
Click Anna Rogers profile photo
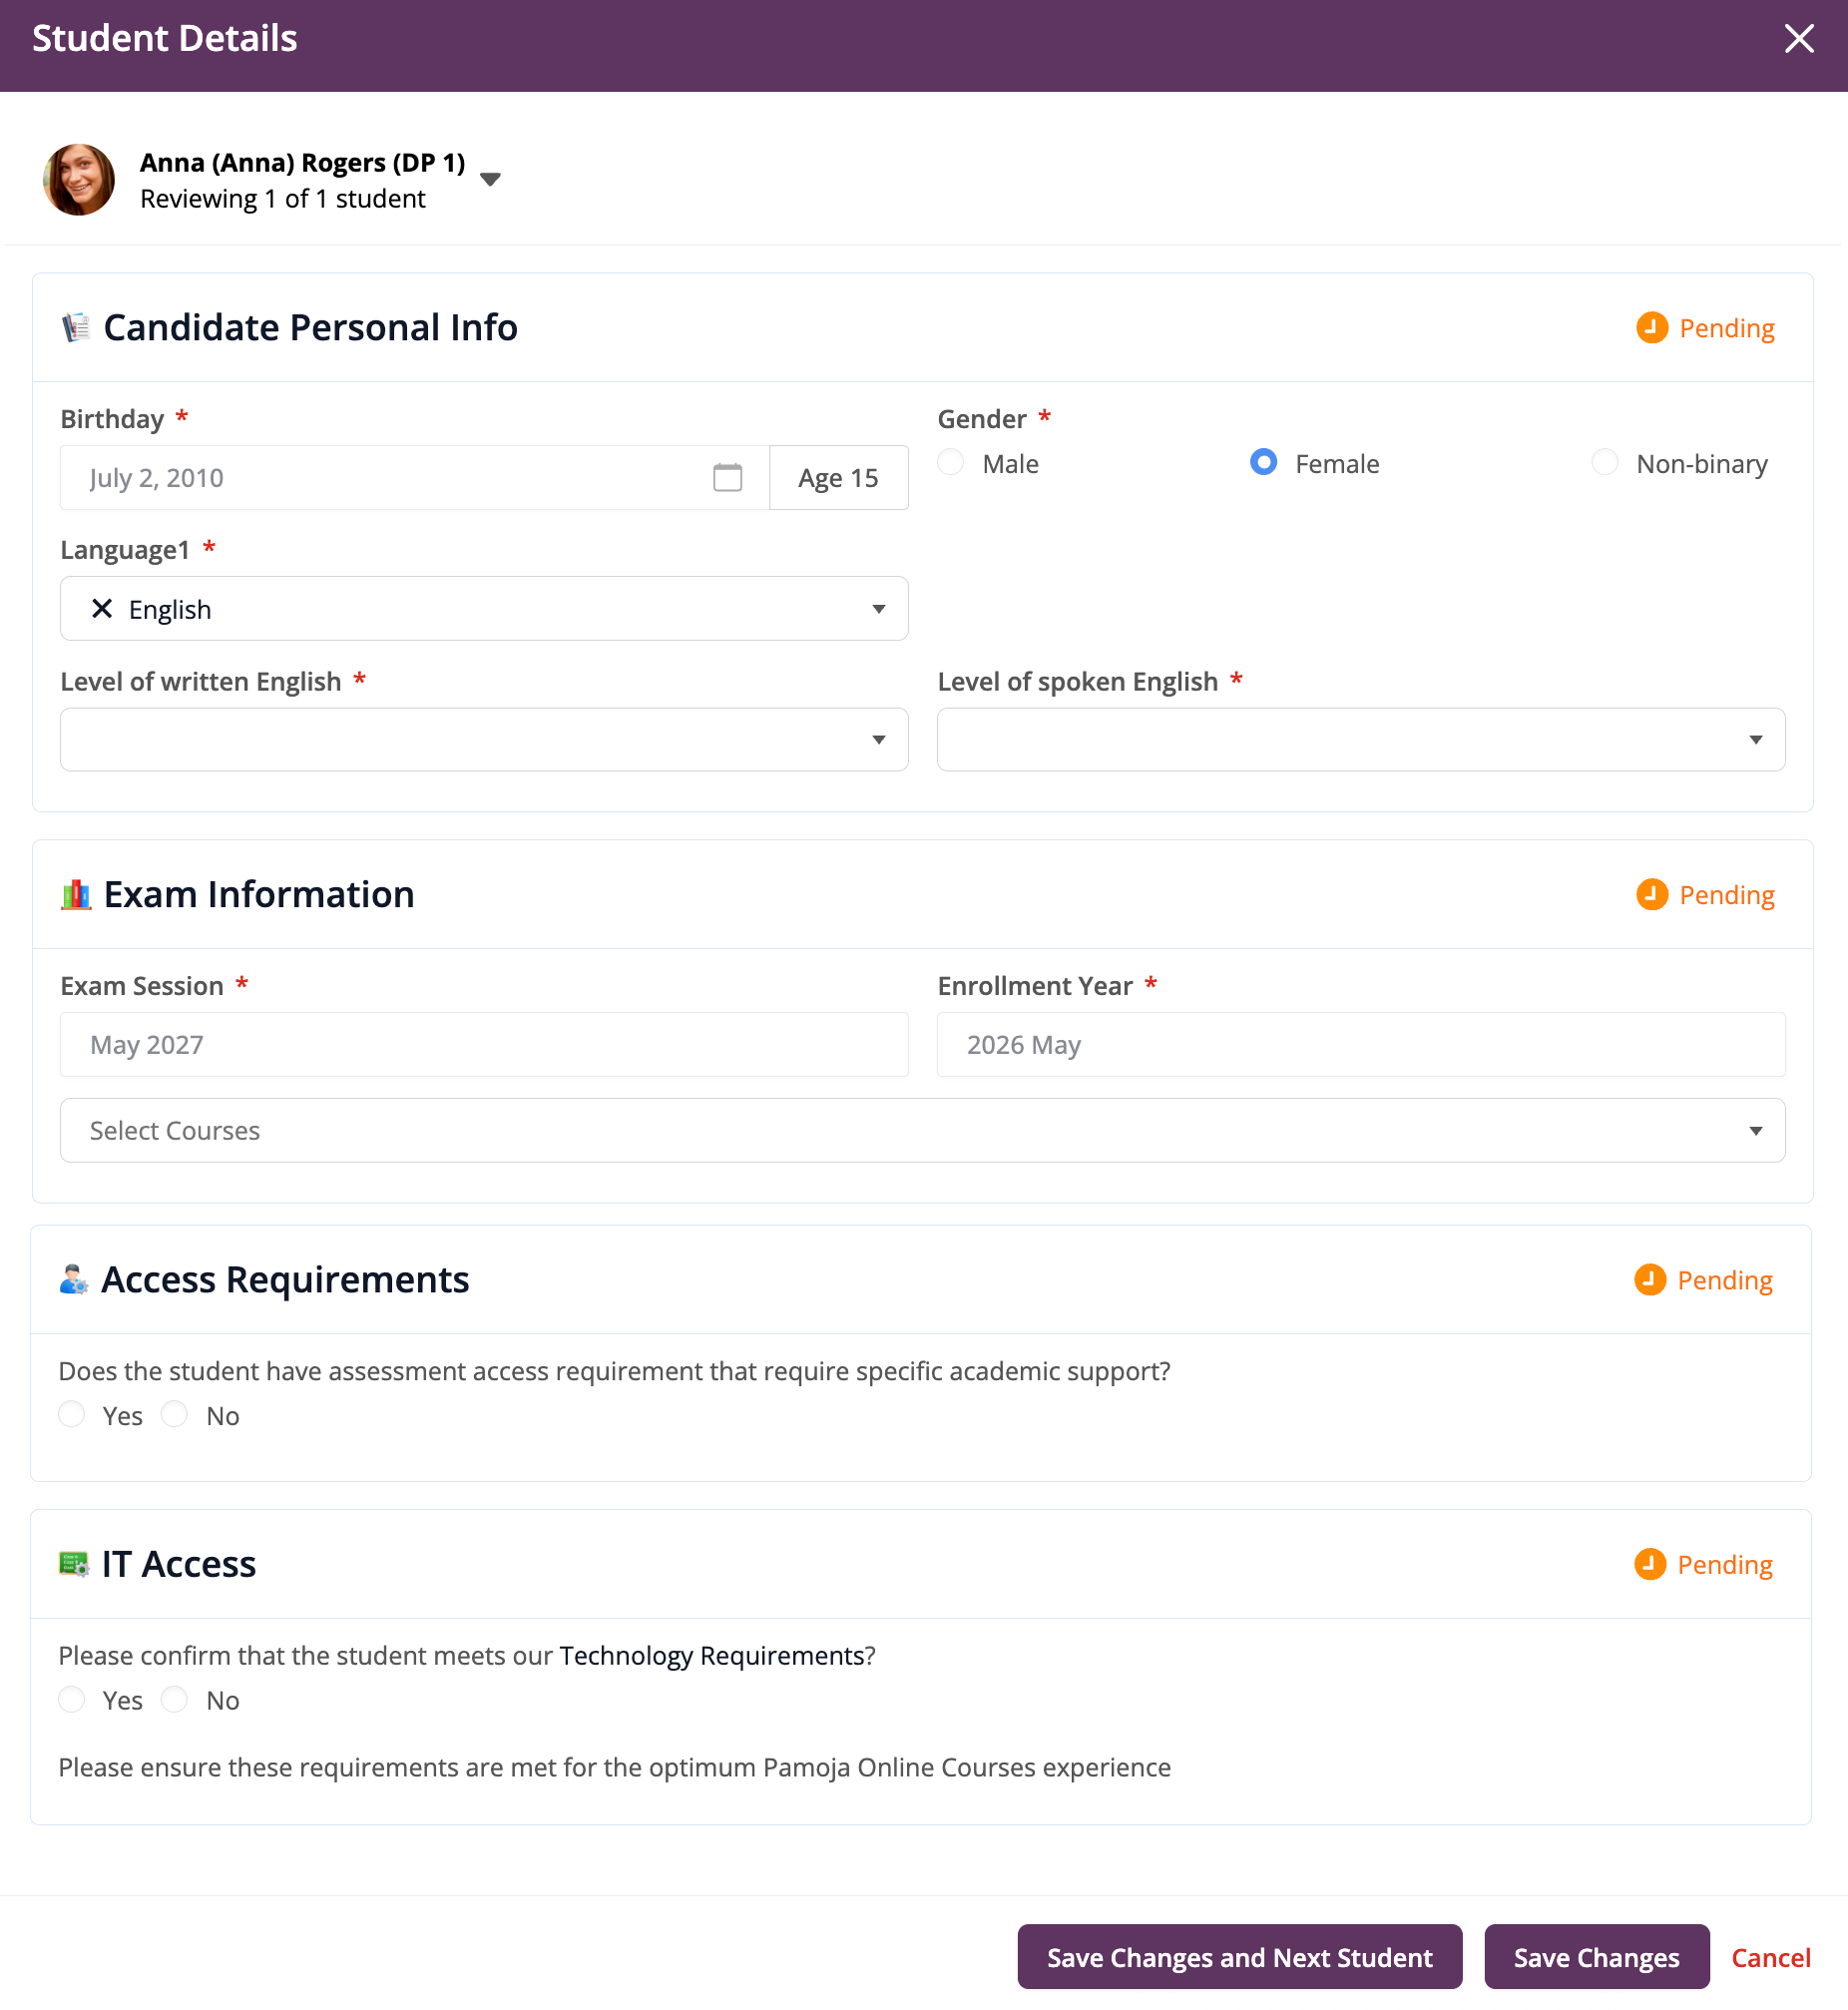(x=79, y=180)
